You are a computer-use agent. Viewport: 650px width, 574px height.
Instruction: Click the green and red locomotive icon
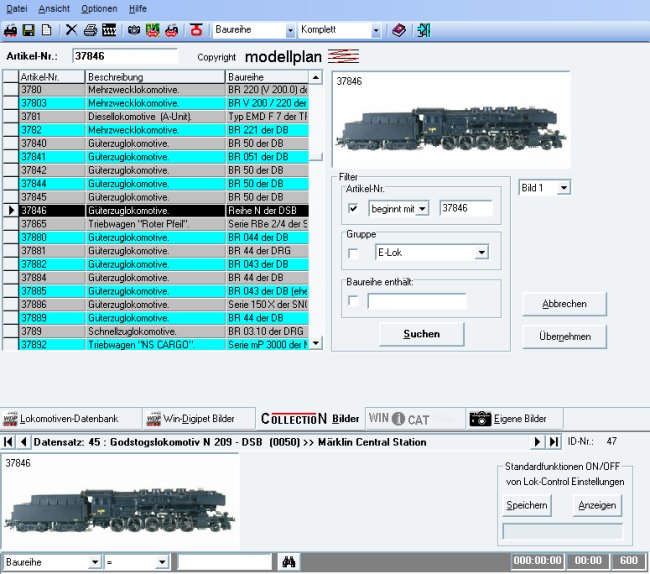pos(153,30)
